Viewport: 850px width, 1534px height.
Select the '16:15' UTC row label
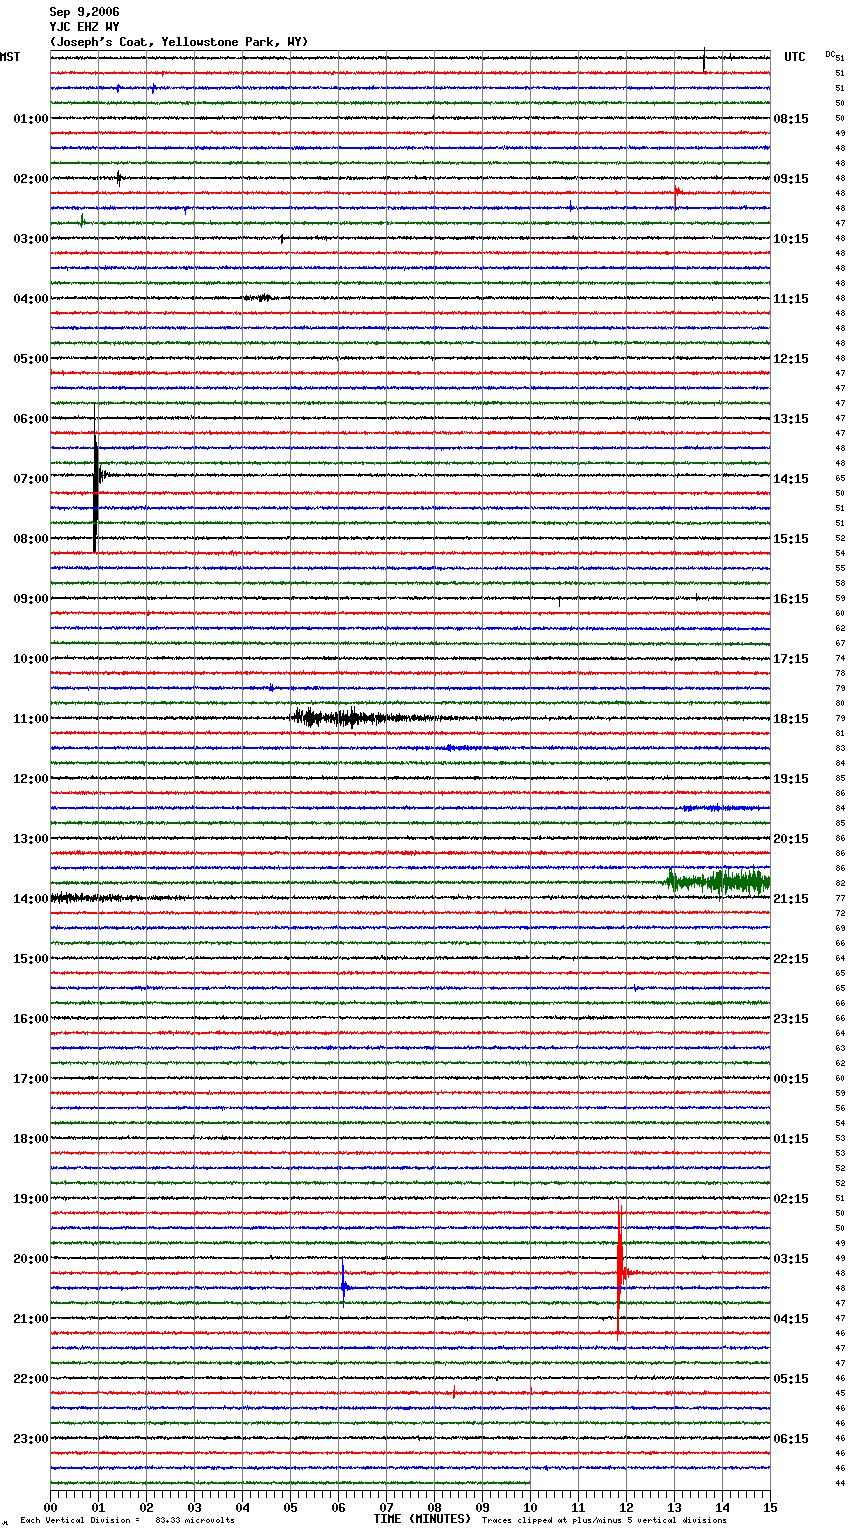coord(791,599)
